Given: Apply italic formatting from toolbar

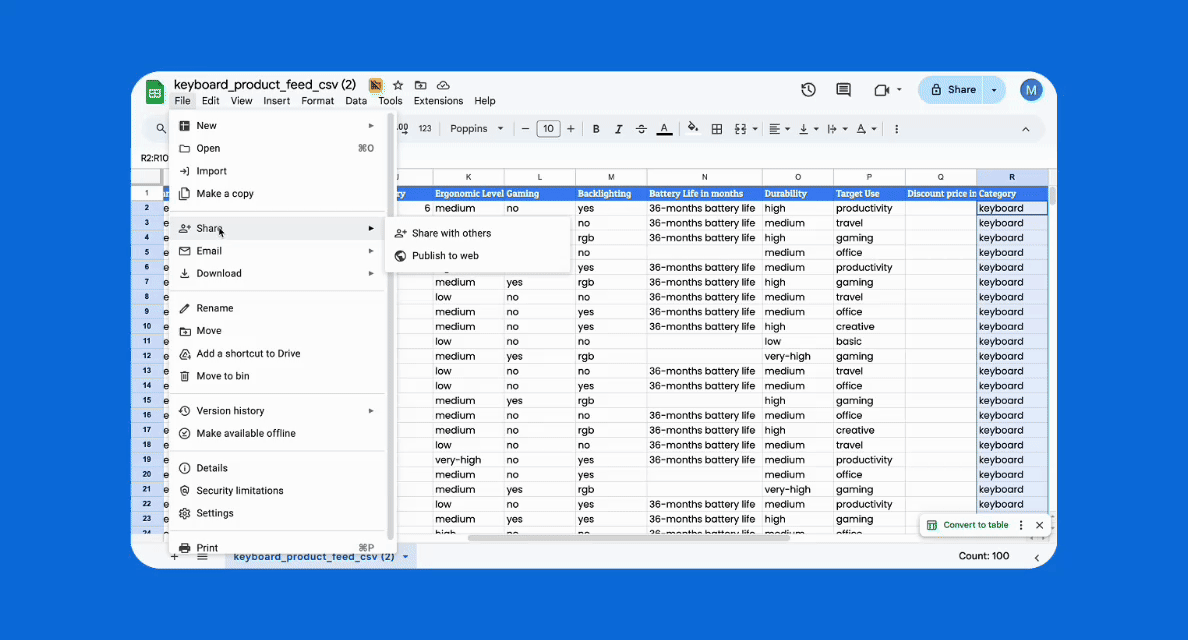Looking at the screenshot, I should 618,129.
